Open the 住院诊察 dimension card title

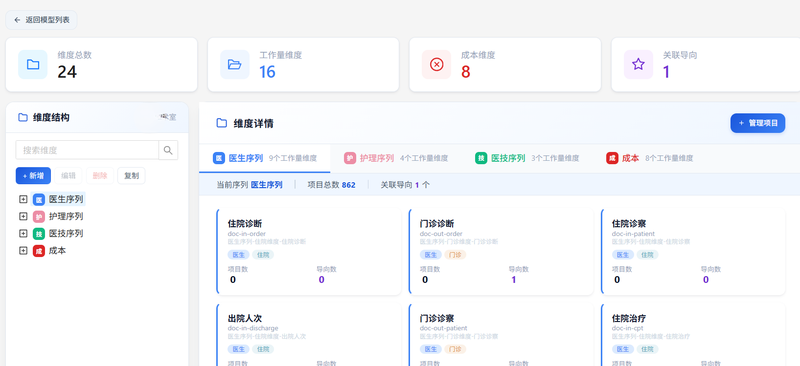tap(629, 224)
